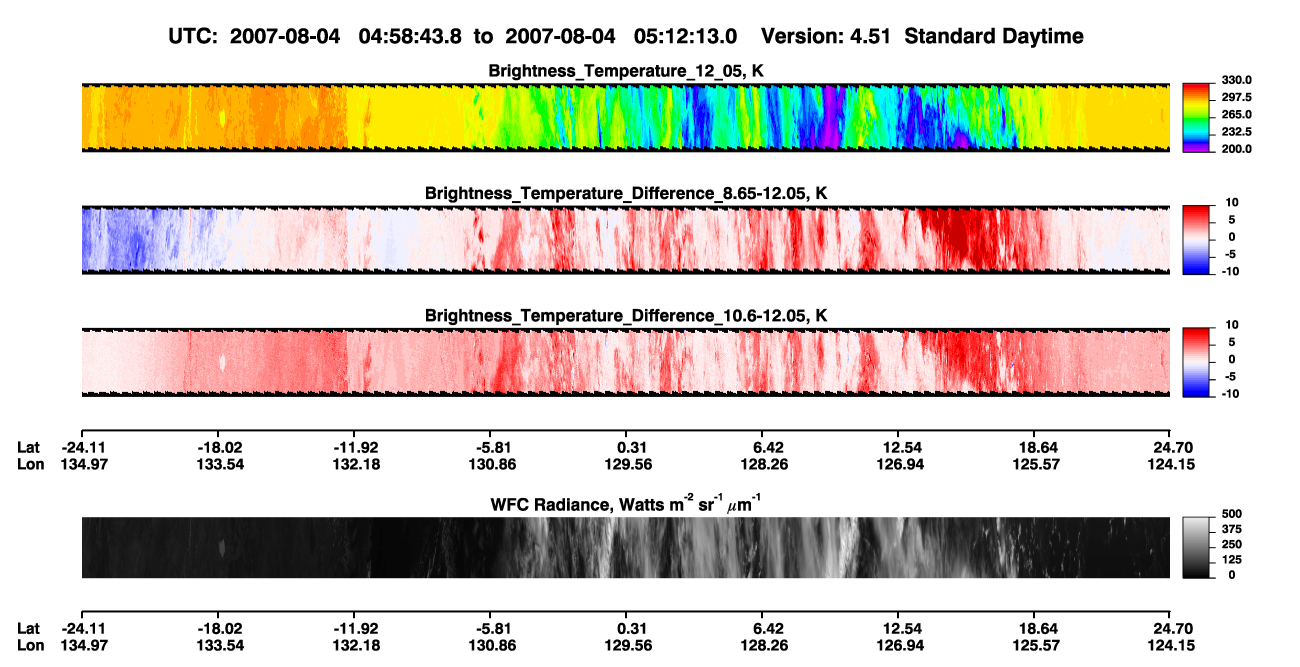Click the 'Lat' row label on the bottom axis
Screen dimensions: 1300x667
(28, 628)
